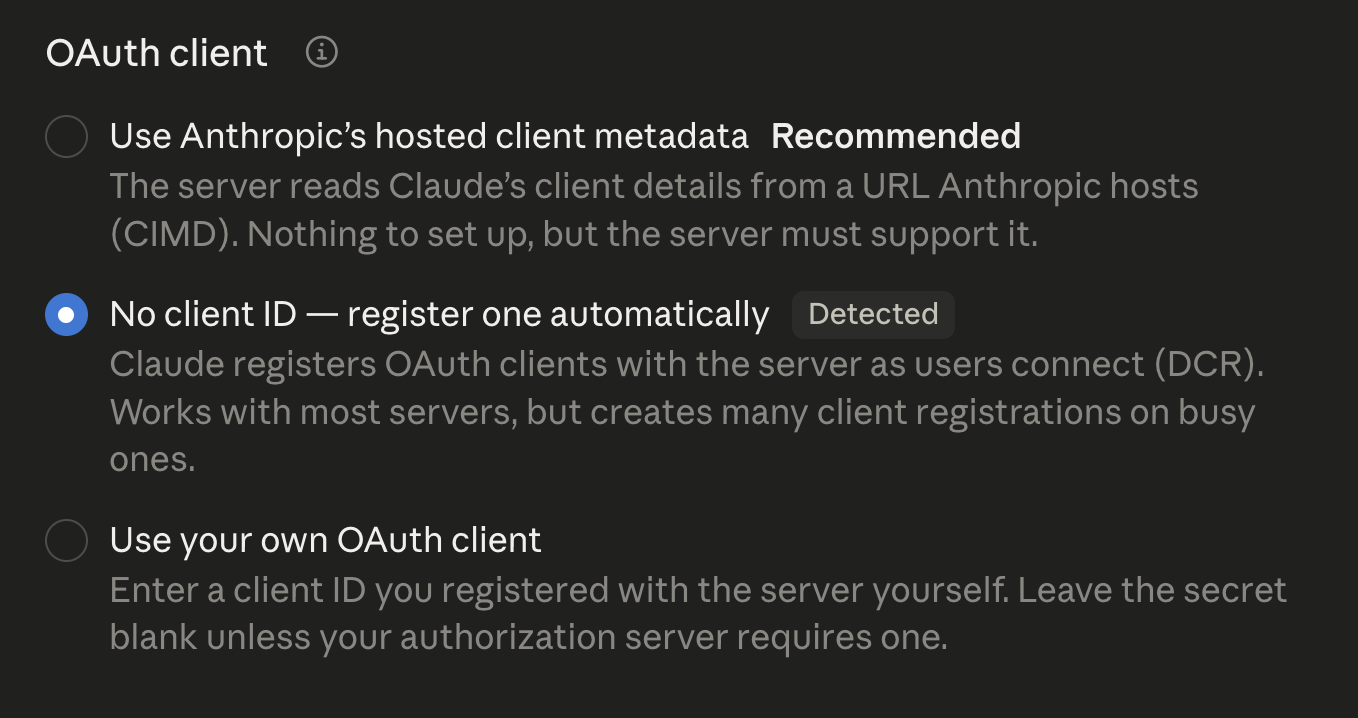Click the Recommended label
1358x718 pixels.
[896, 136]
